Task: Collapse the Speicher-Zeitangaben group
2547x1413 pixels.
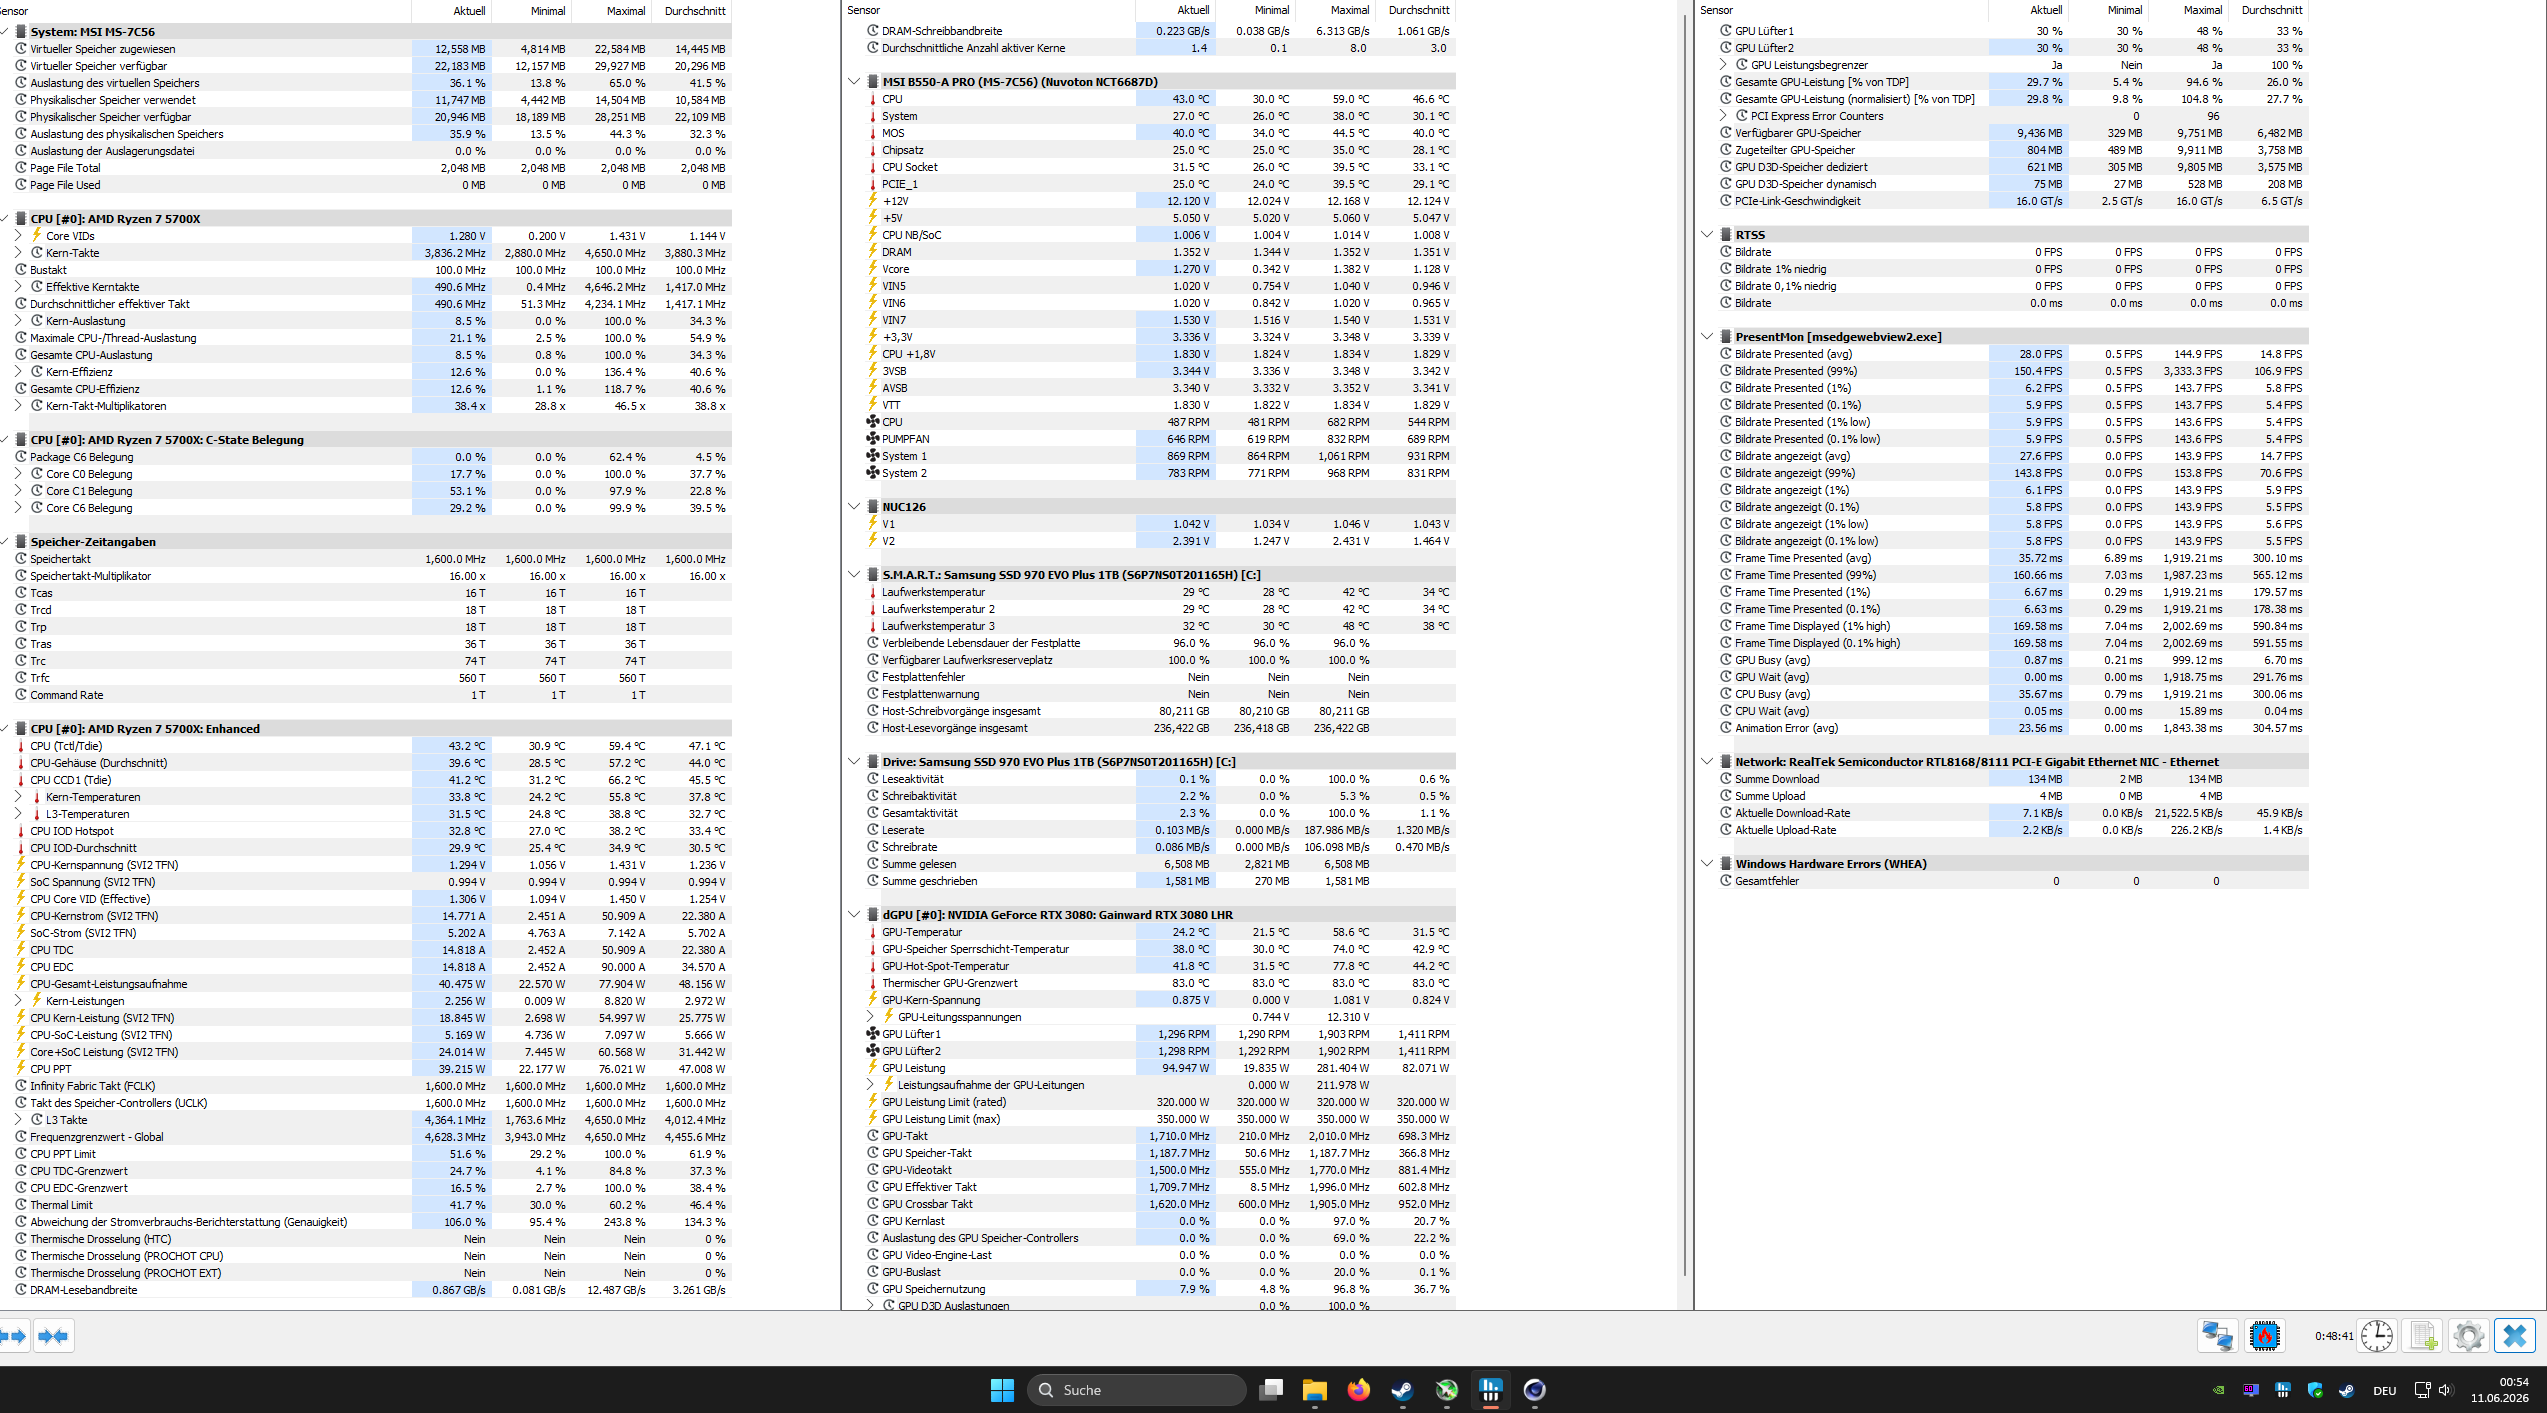Action: click(5, 542)
